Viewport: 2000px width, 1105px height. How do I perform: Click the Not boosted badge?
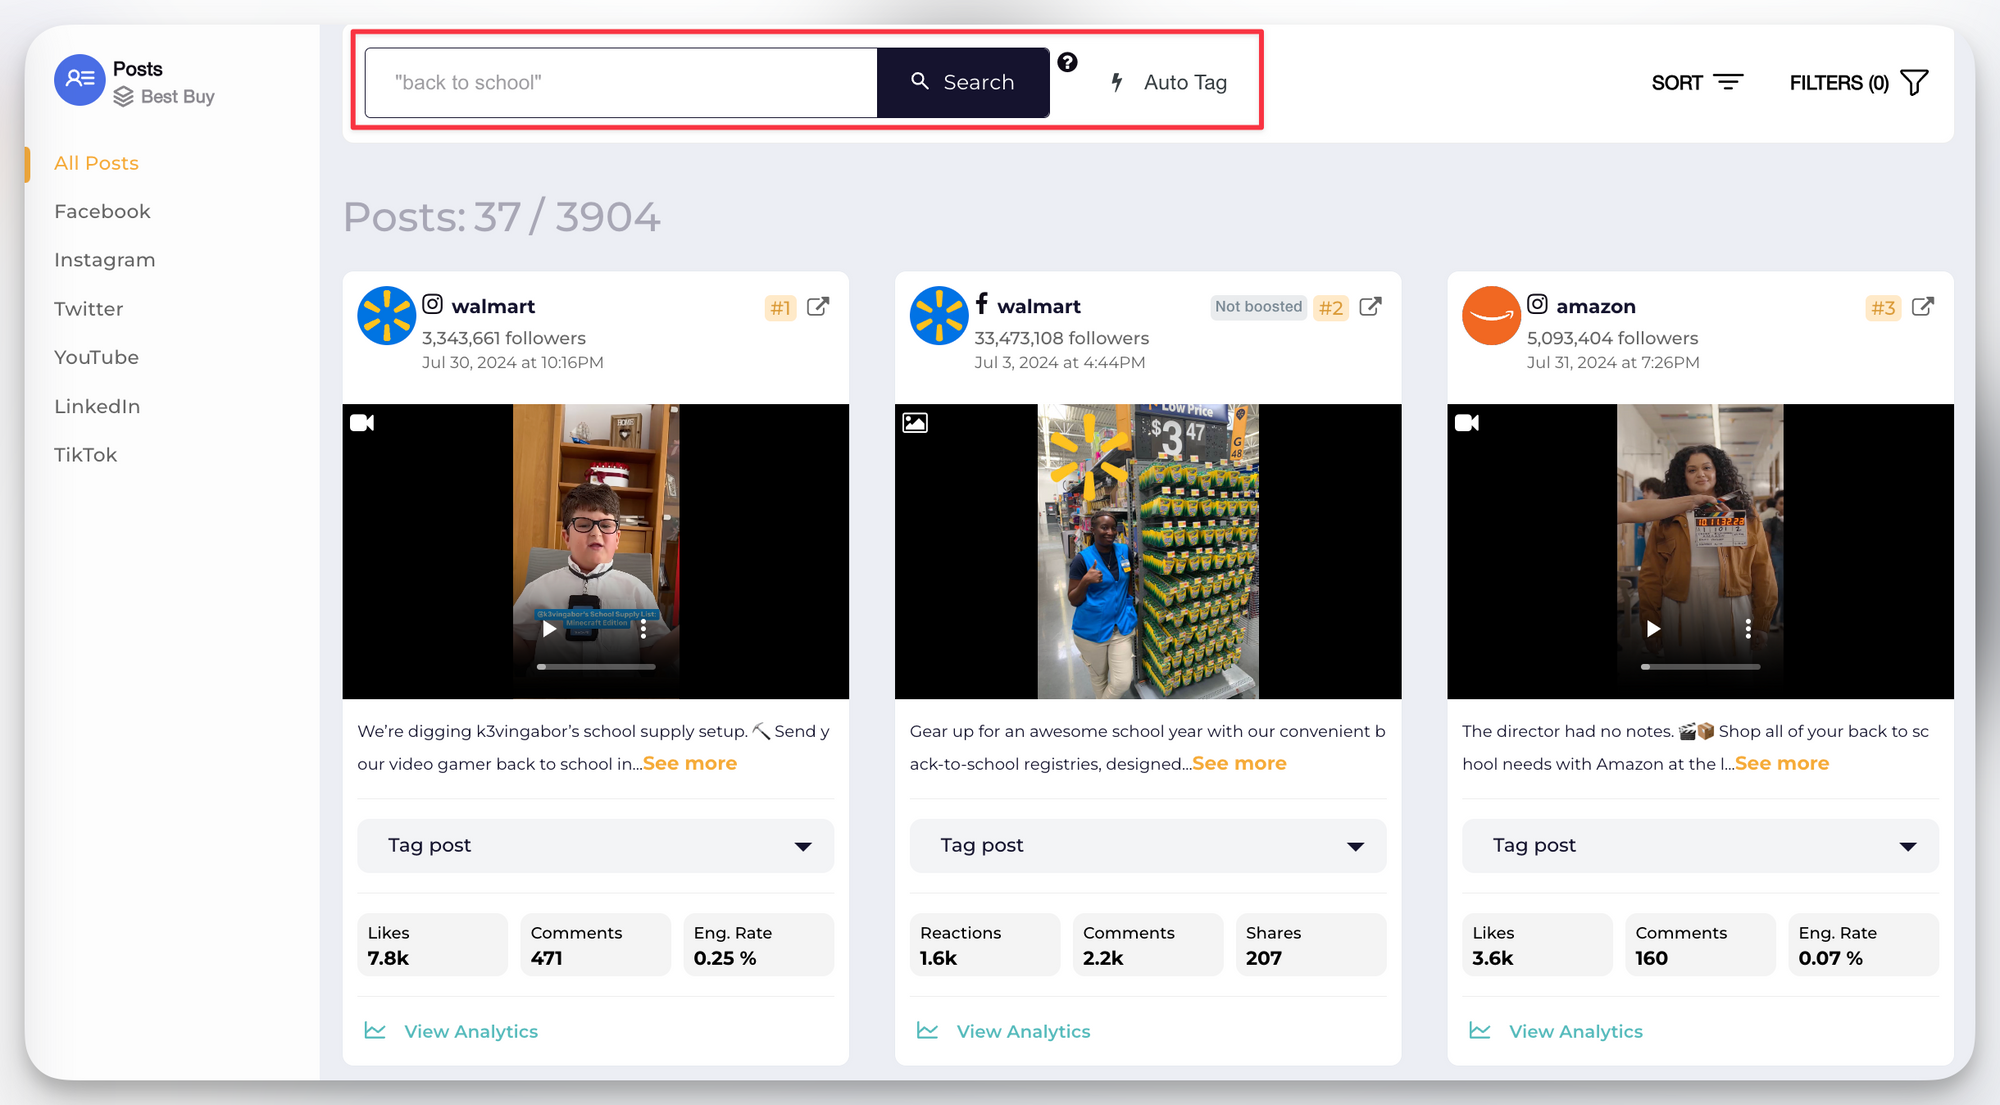[1258, 307]
